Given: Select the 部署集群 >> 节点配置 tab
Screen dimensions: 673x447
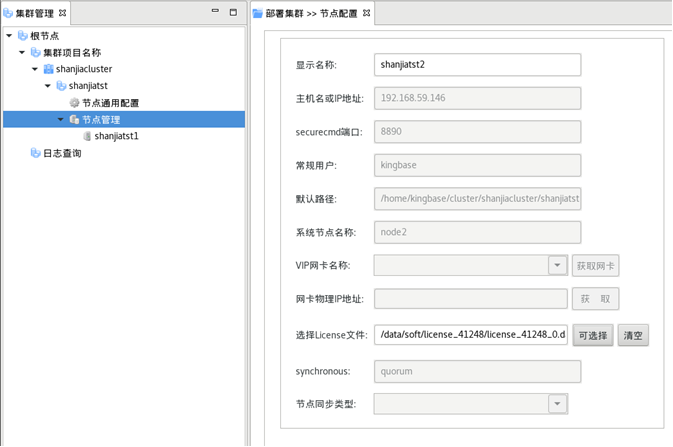Looking at the screenshot, I should (310, 13).
